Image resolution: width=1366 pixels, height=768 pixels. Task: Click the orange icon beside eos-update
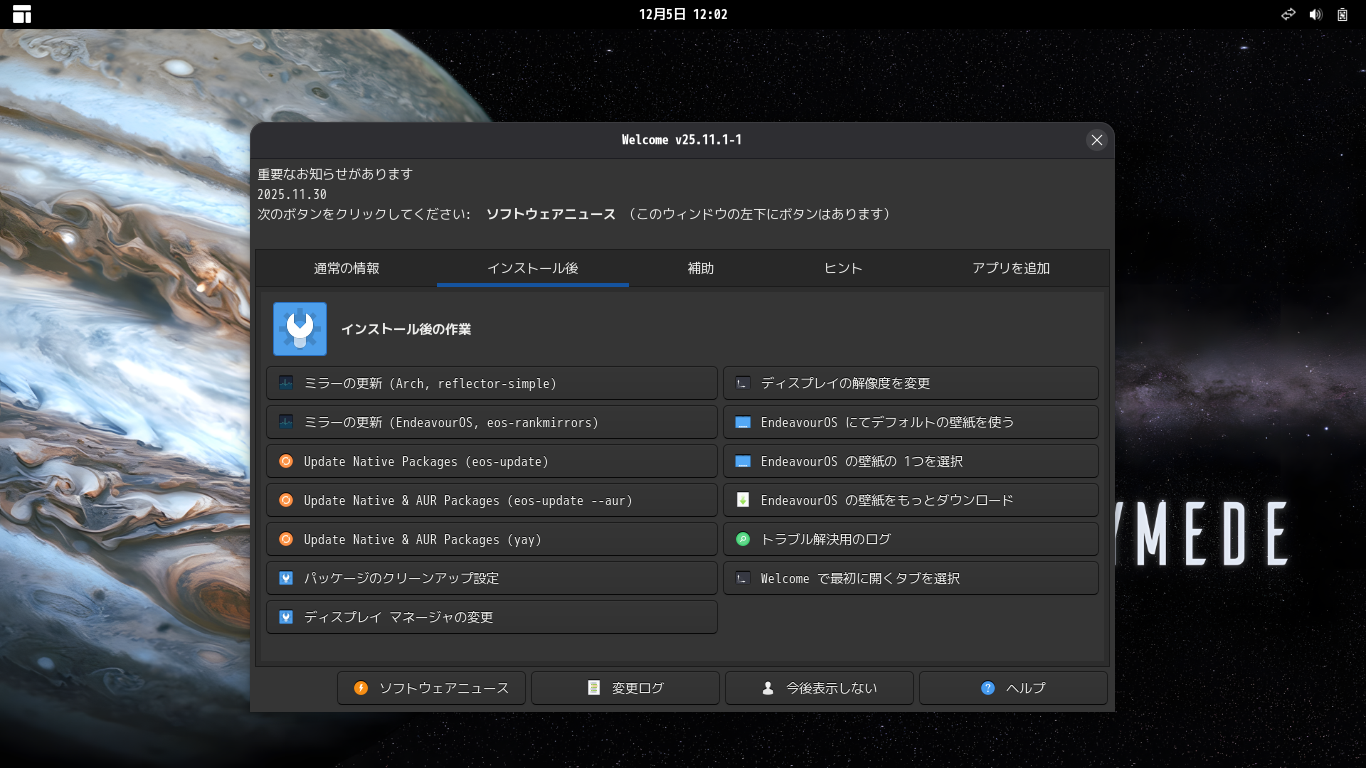click(x=286, y=461)
